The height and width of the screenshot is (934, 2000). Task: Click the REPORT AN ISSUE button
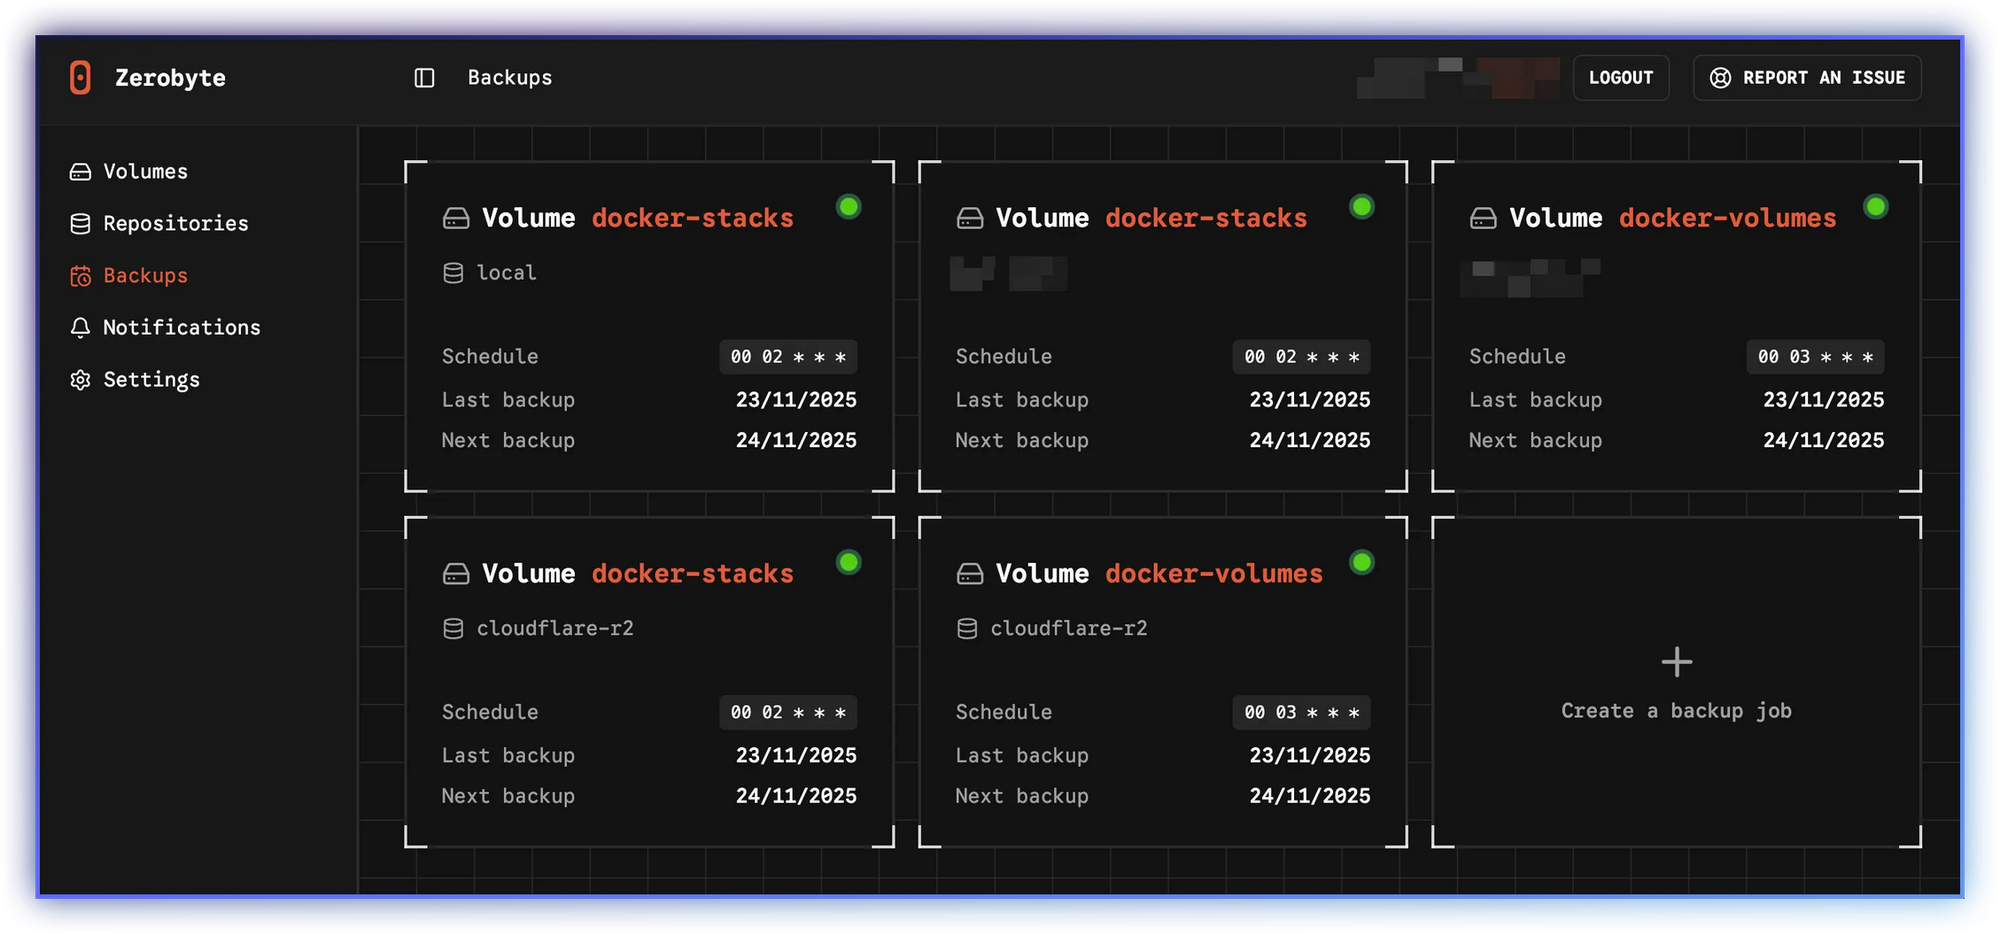[x=1806, y=78]
